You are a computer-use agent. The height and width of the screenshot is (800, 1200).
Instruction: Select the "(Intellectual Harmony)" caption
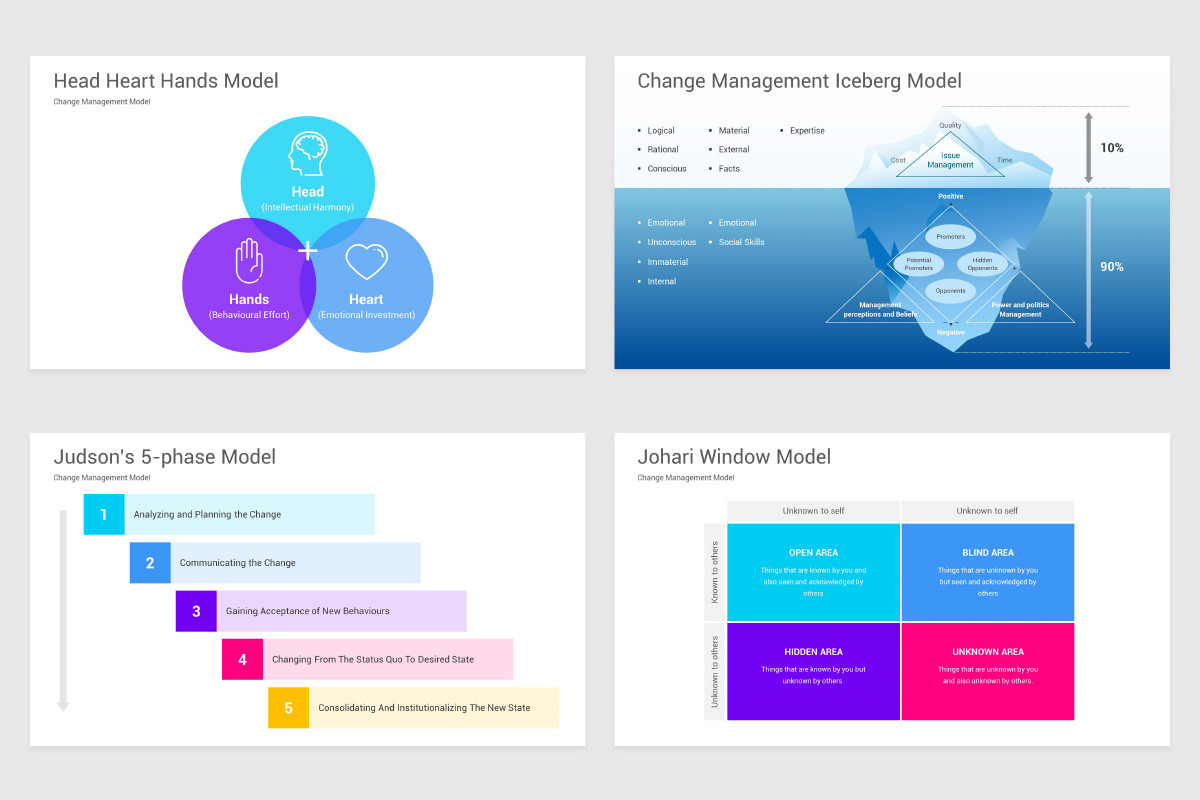308,208
